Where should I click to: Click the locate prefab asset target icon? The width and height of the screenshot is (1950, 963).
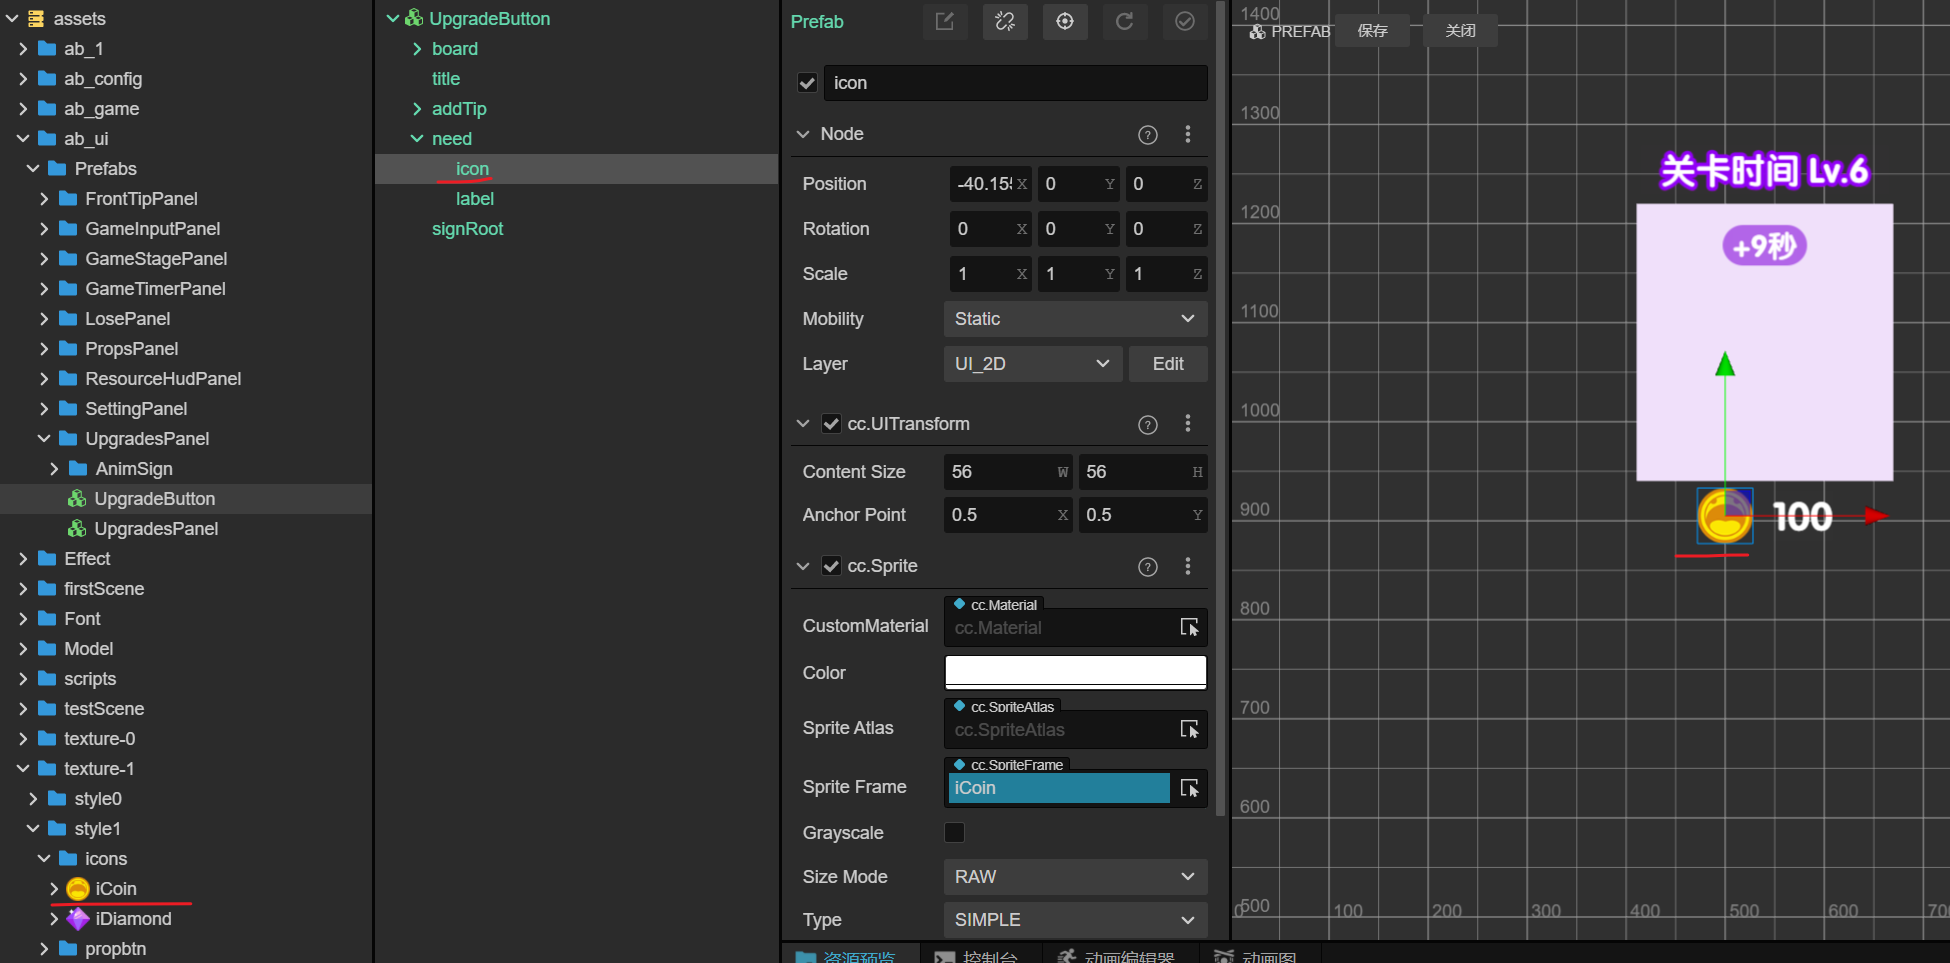[1065, 22]
